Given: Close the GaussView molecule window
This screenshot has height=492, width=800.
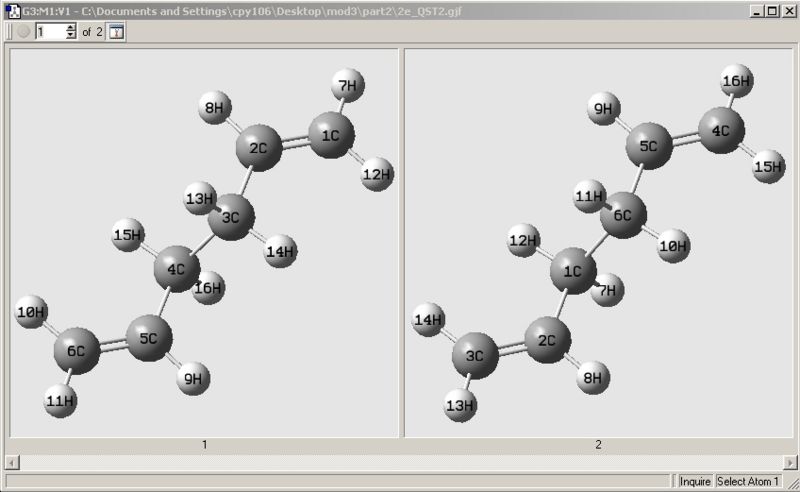Looking at the screenshot, I should [789, 11].
